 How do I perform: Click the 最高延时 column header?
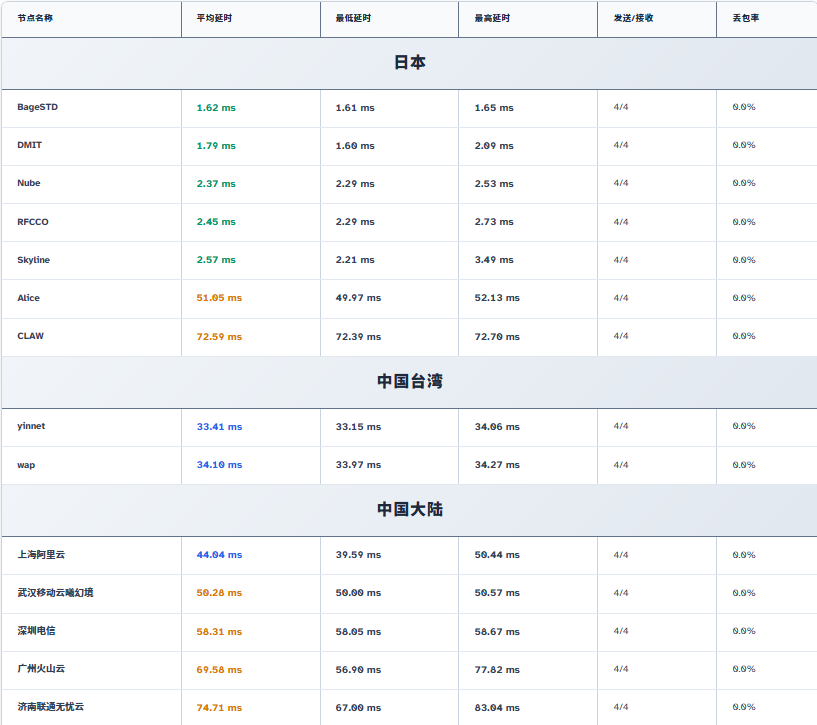coord(491,18)
